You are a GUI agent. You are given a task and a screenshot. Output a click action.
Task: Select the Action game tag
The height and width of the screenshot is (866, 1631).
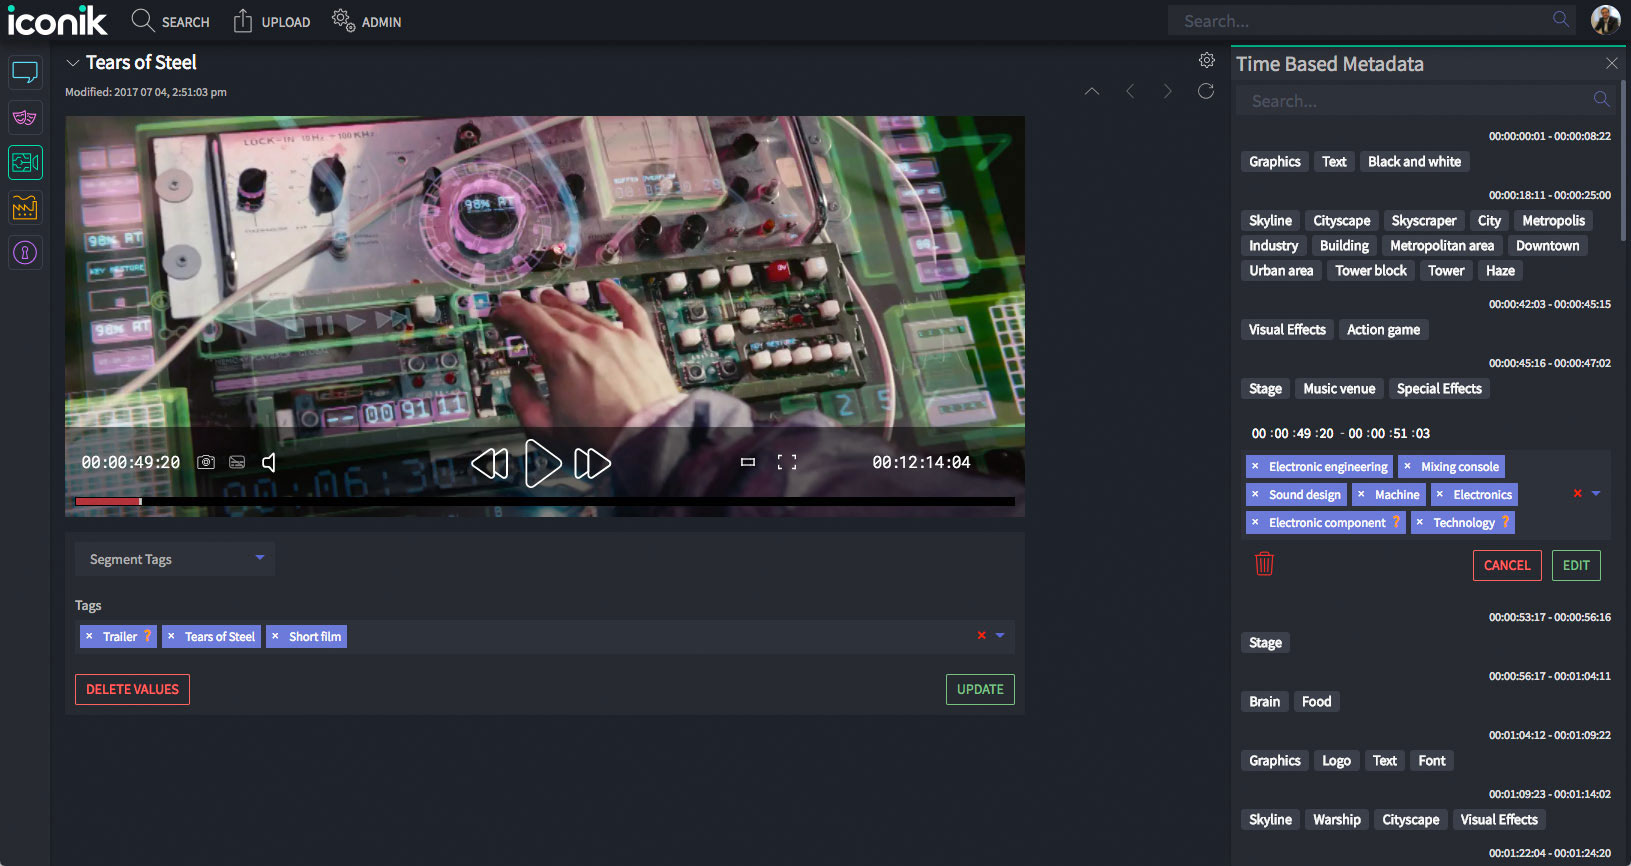point(1383,329)
